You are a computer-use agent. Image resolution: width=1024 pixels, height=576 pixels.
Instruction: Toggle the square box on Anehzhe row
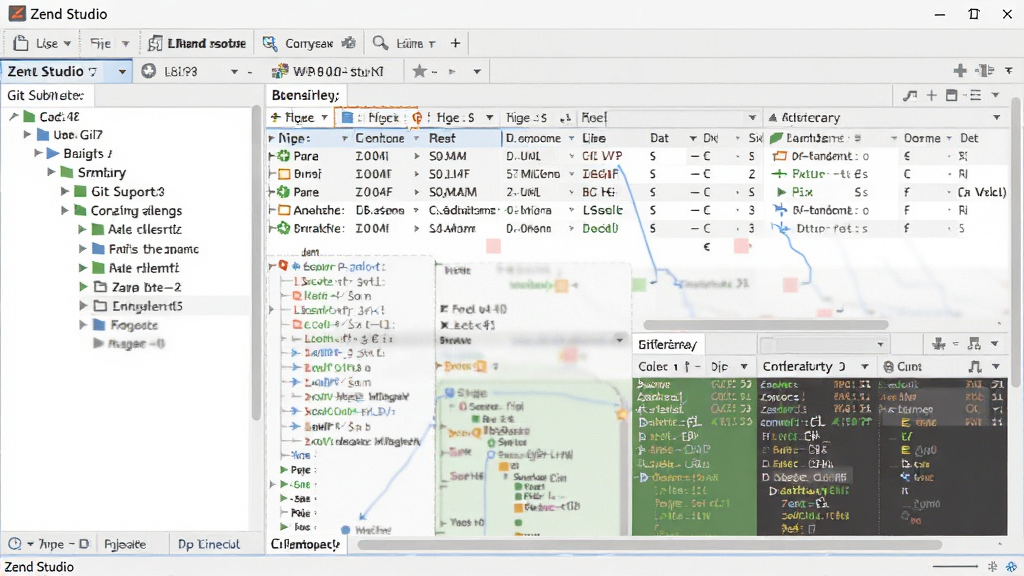click(x=284, y=210)
